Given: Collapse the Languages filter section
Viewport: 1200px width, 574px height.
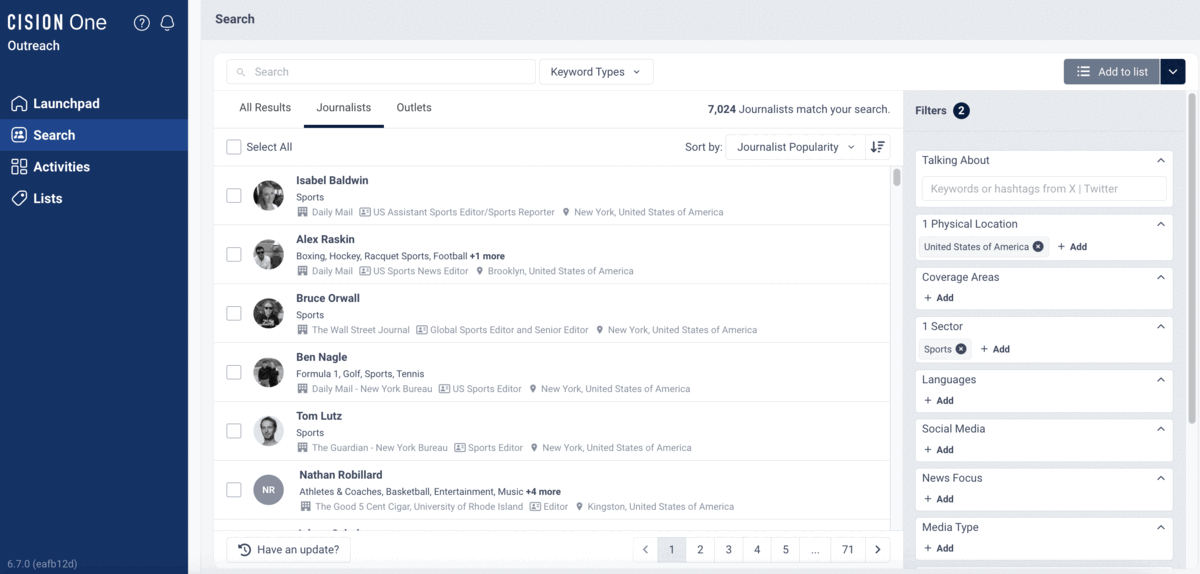Looking at the screenshot, I should [x=1161, y=380].
